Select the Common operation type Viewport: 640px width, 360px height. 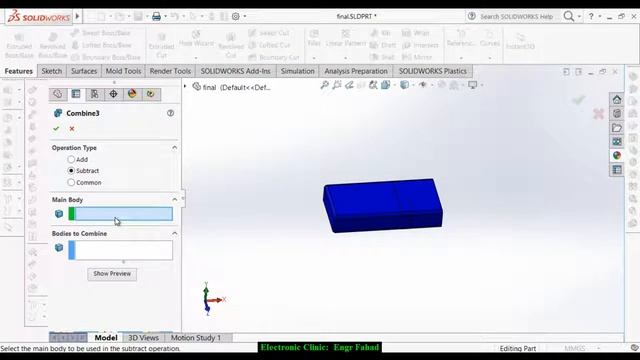pyautogui.click(x=71, y=182)
